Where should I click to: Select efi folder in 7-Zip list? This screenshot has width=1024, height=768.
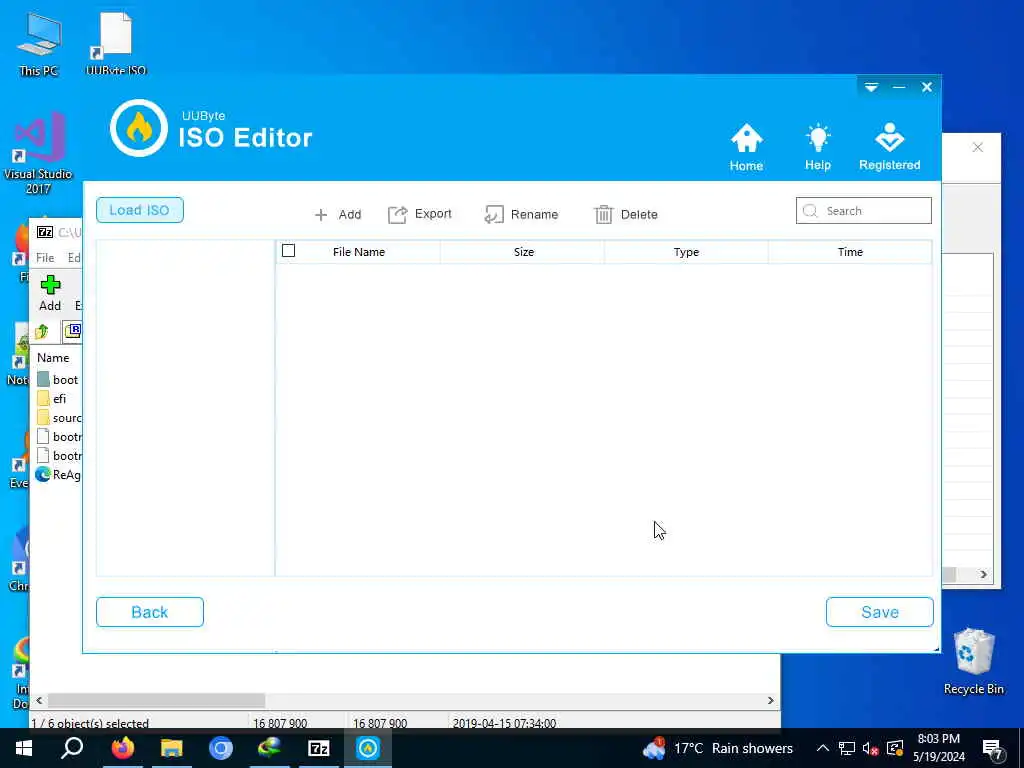point(52,398)
